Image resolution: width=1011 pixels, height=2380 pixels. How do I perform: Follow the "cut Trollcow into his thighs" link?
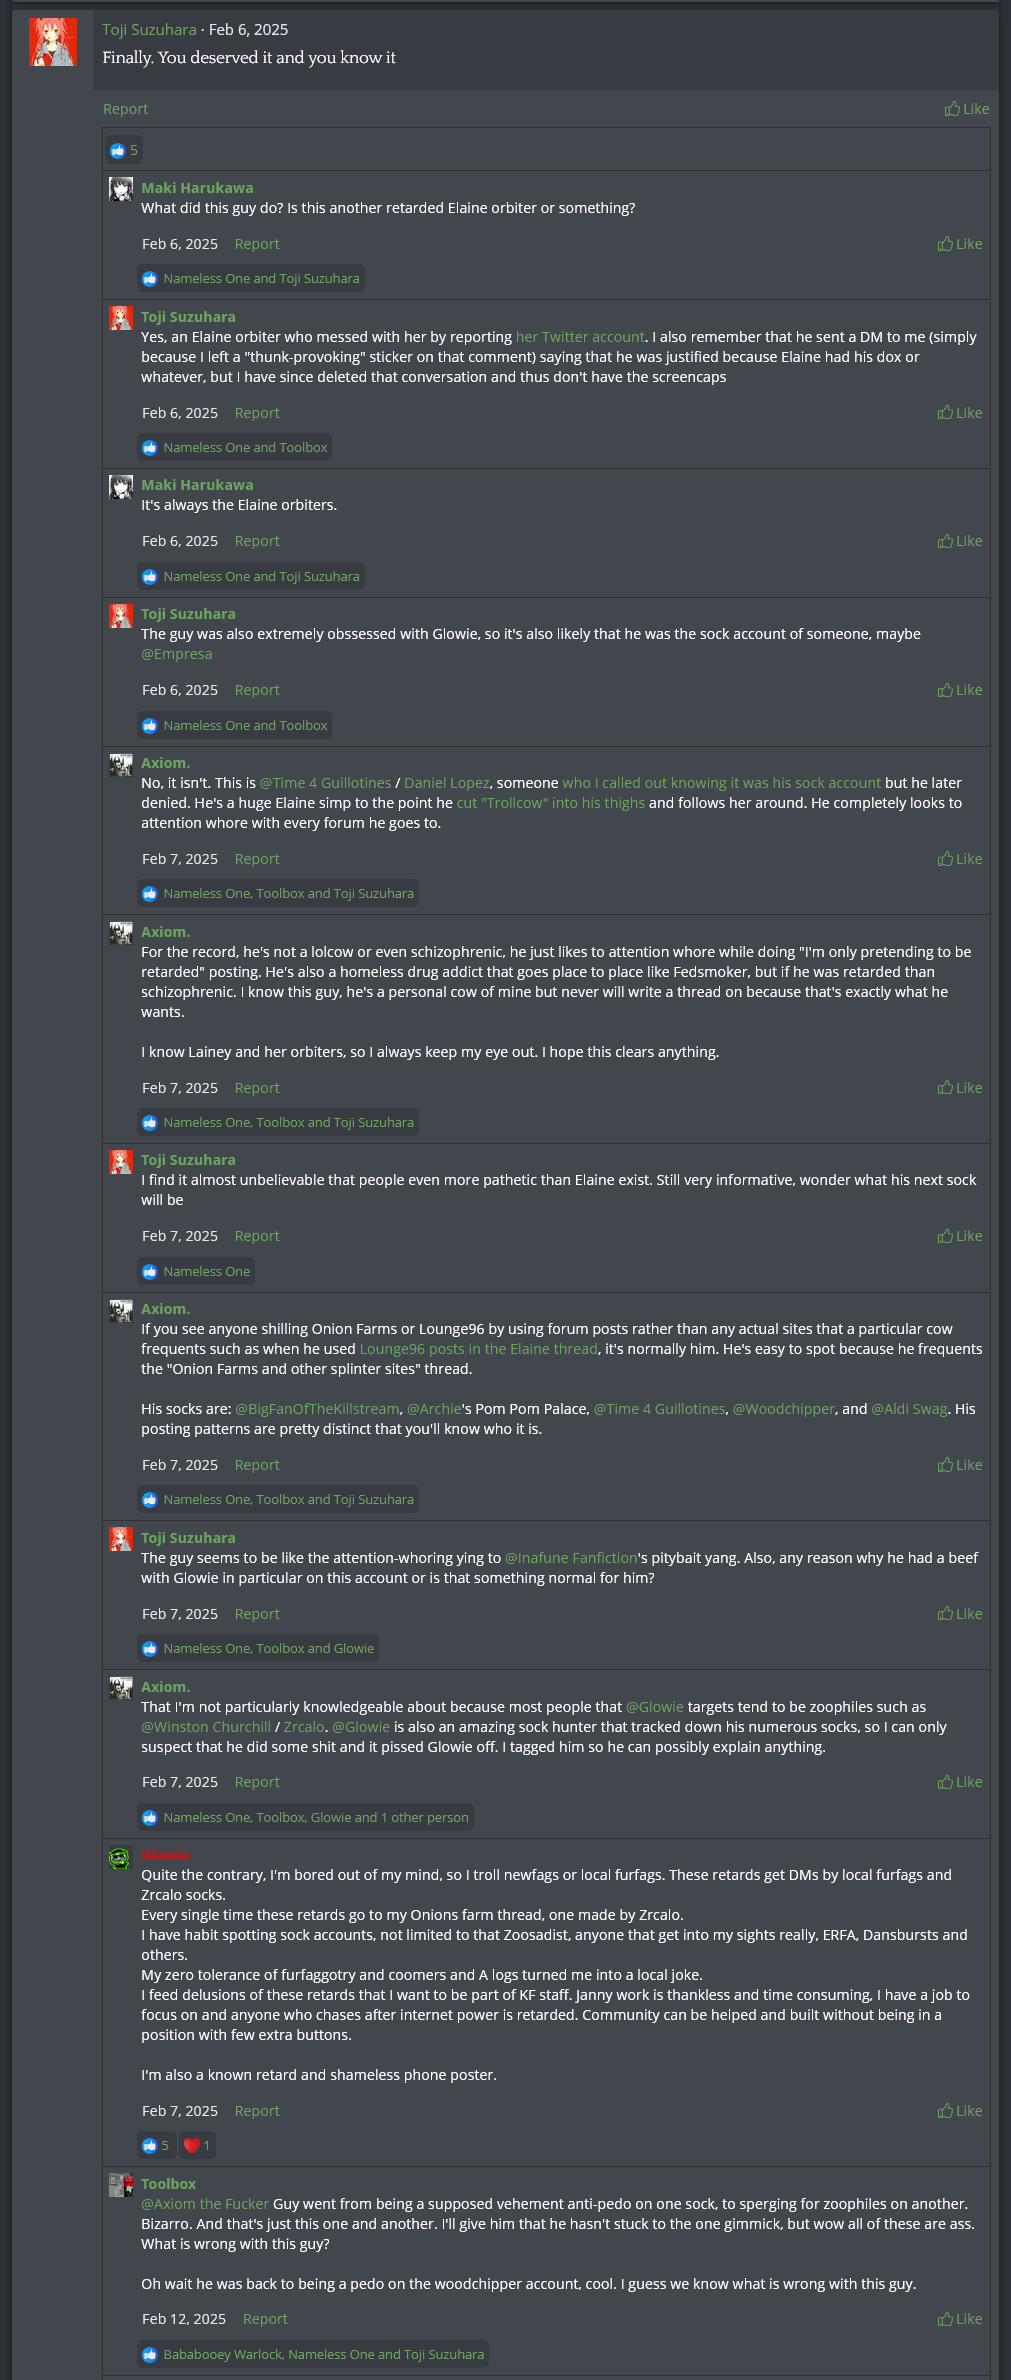click(550, 803)
